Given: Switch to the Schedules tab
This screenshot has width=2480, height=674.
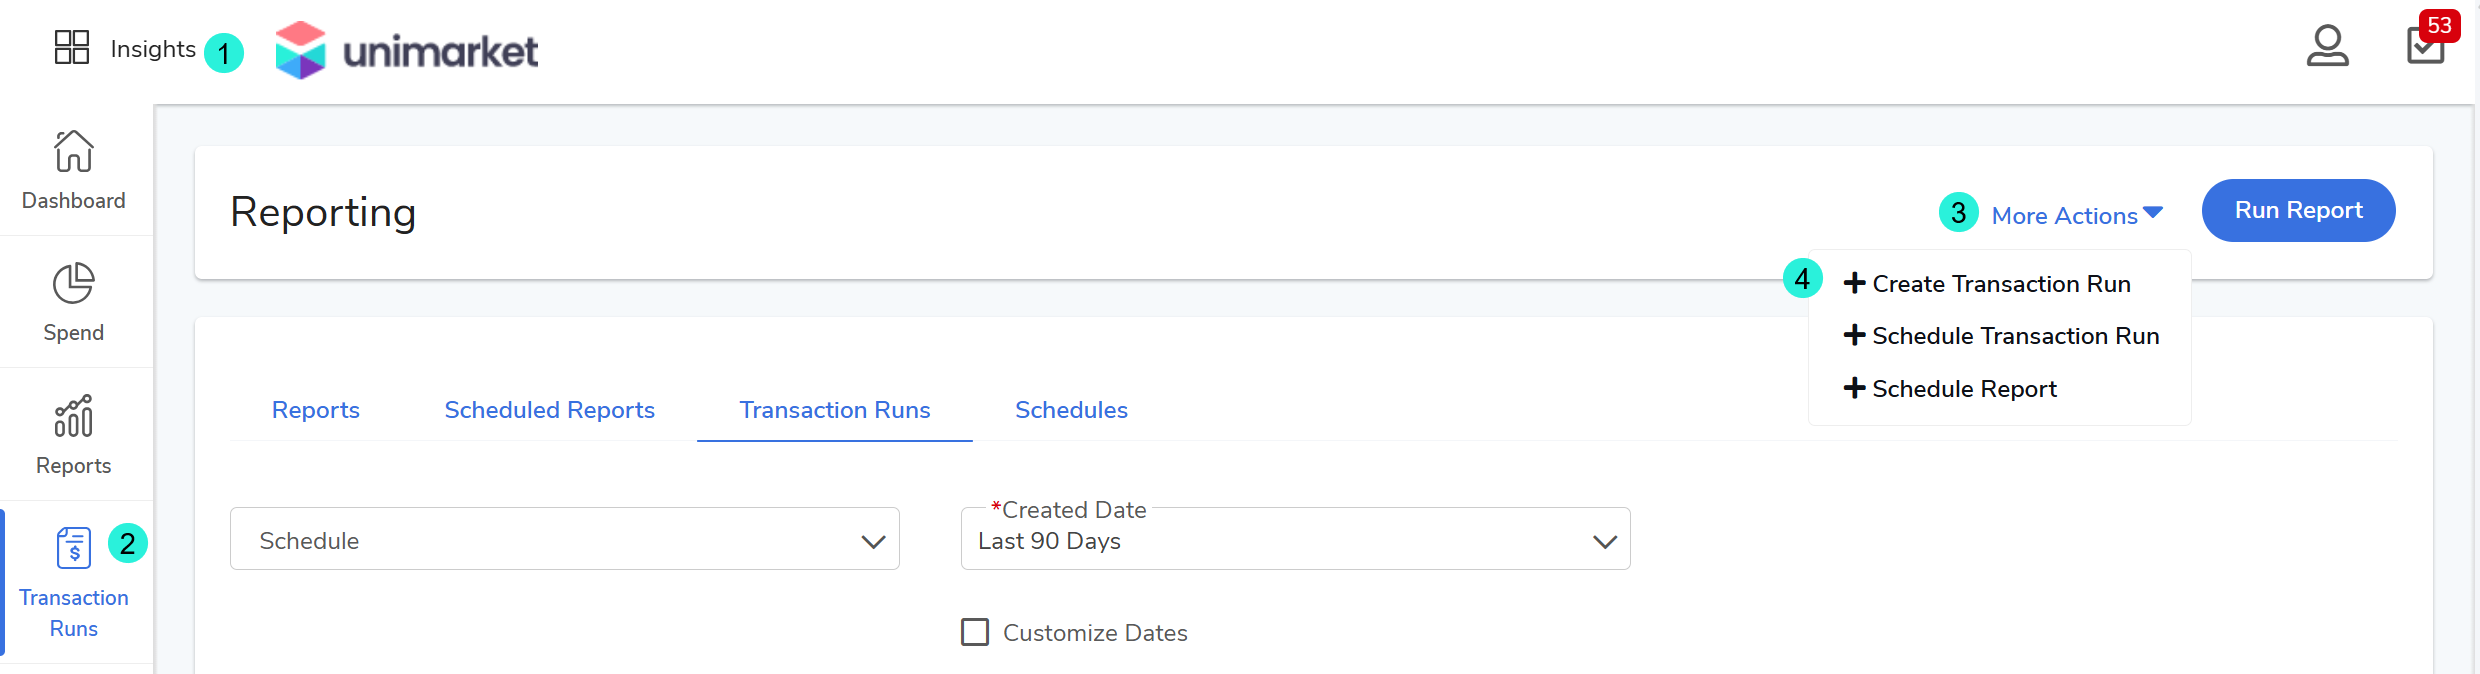Looking at the screenshot, I should tap(1071, 410).
